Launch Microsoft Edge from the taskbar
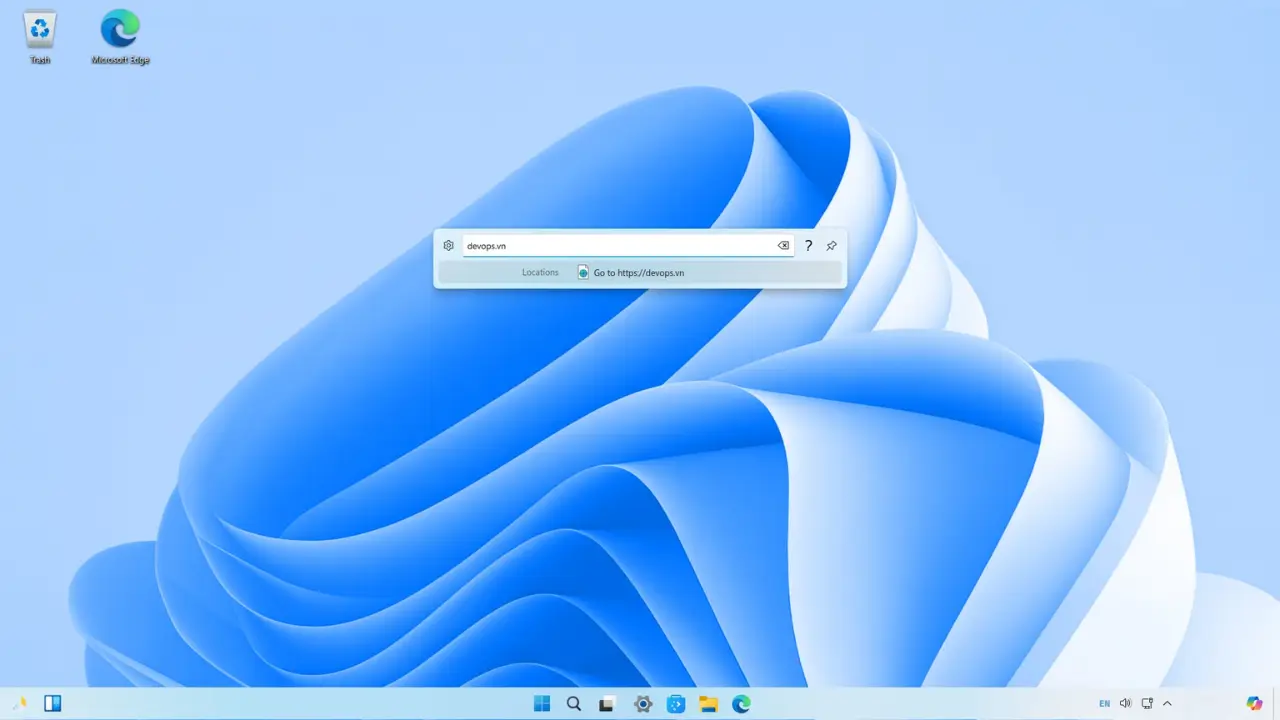Viewport: 1280px width, 720px height. 741,703
